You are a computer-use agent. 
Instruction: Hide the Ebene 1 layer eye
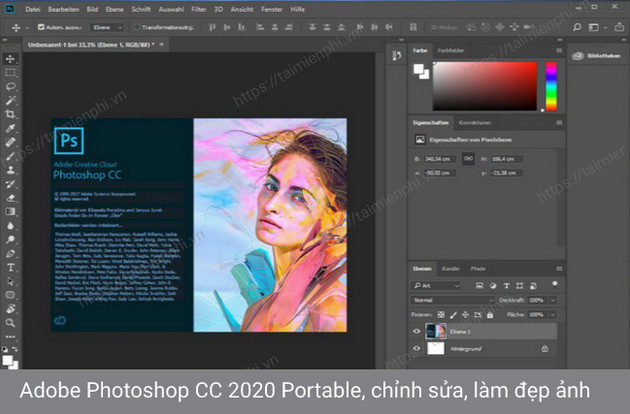417,331
